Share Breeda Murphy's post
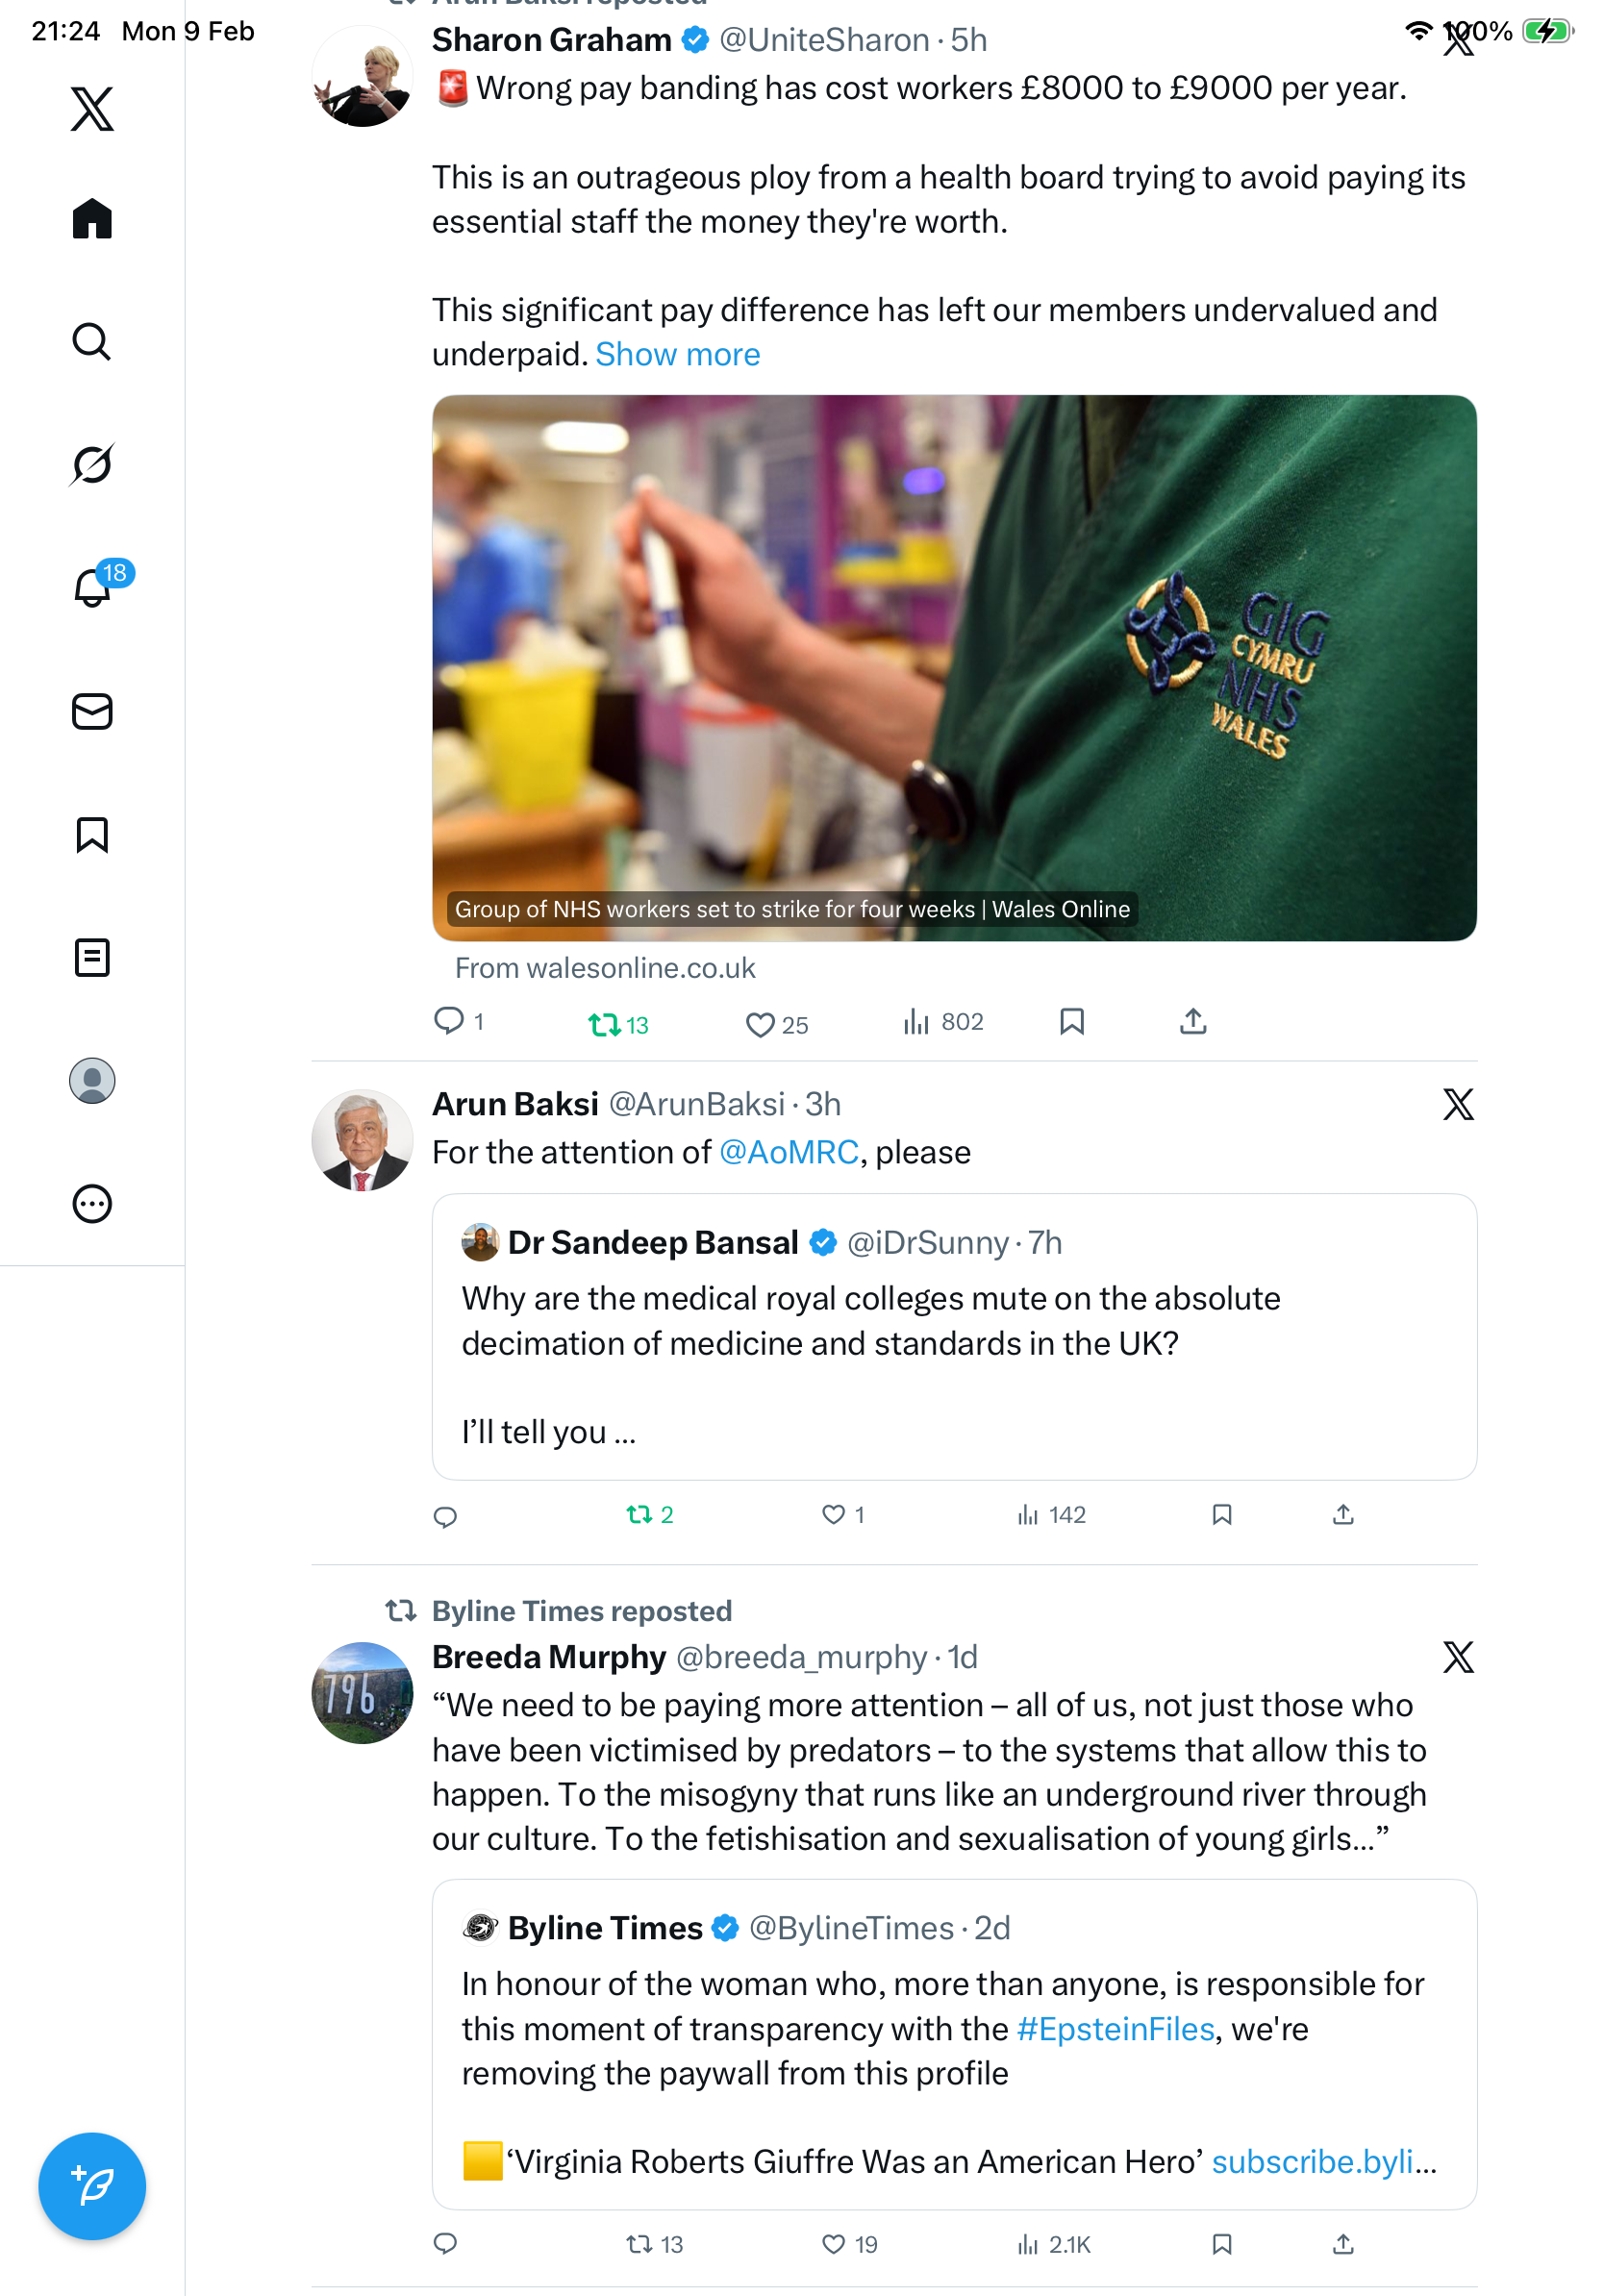Screen dimensions: 1604x2296 click(x=1342, y=2244)
